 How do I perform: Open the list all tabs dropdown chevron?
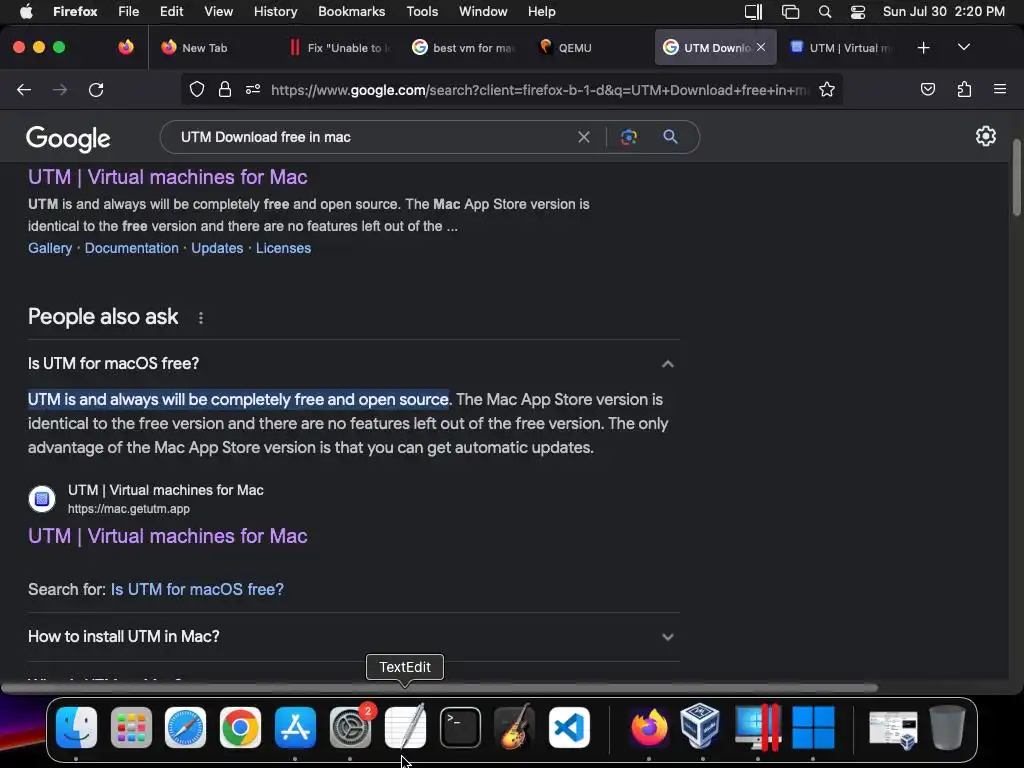pyautogui.click(x=963, y=47)
